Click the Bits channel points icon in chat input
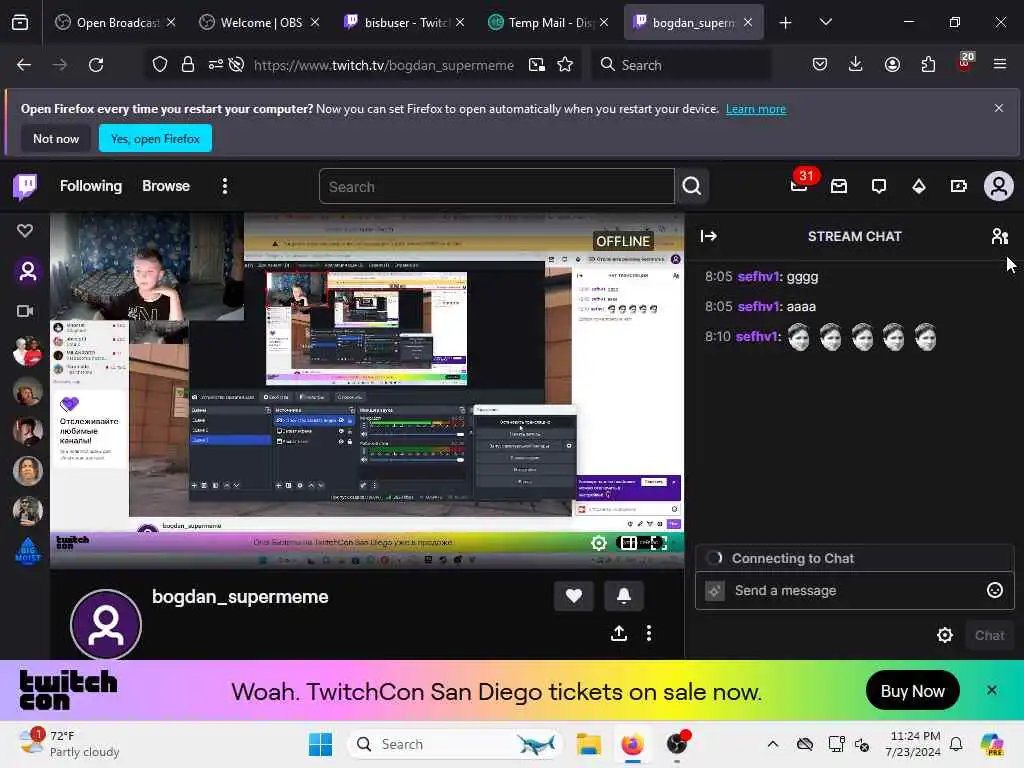Viewport: 1024px width, 768px height. (714, 590)
